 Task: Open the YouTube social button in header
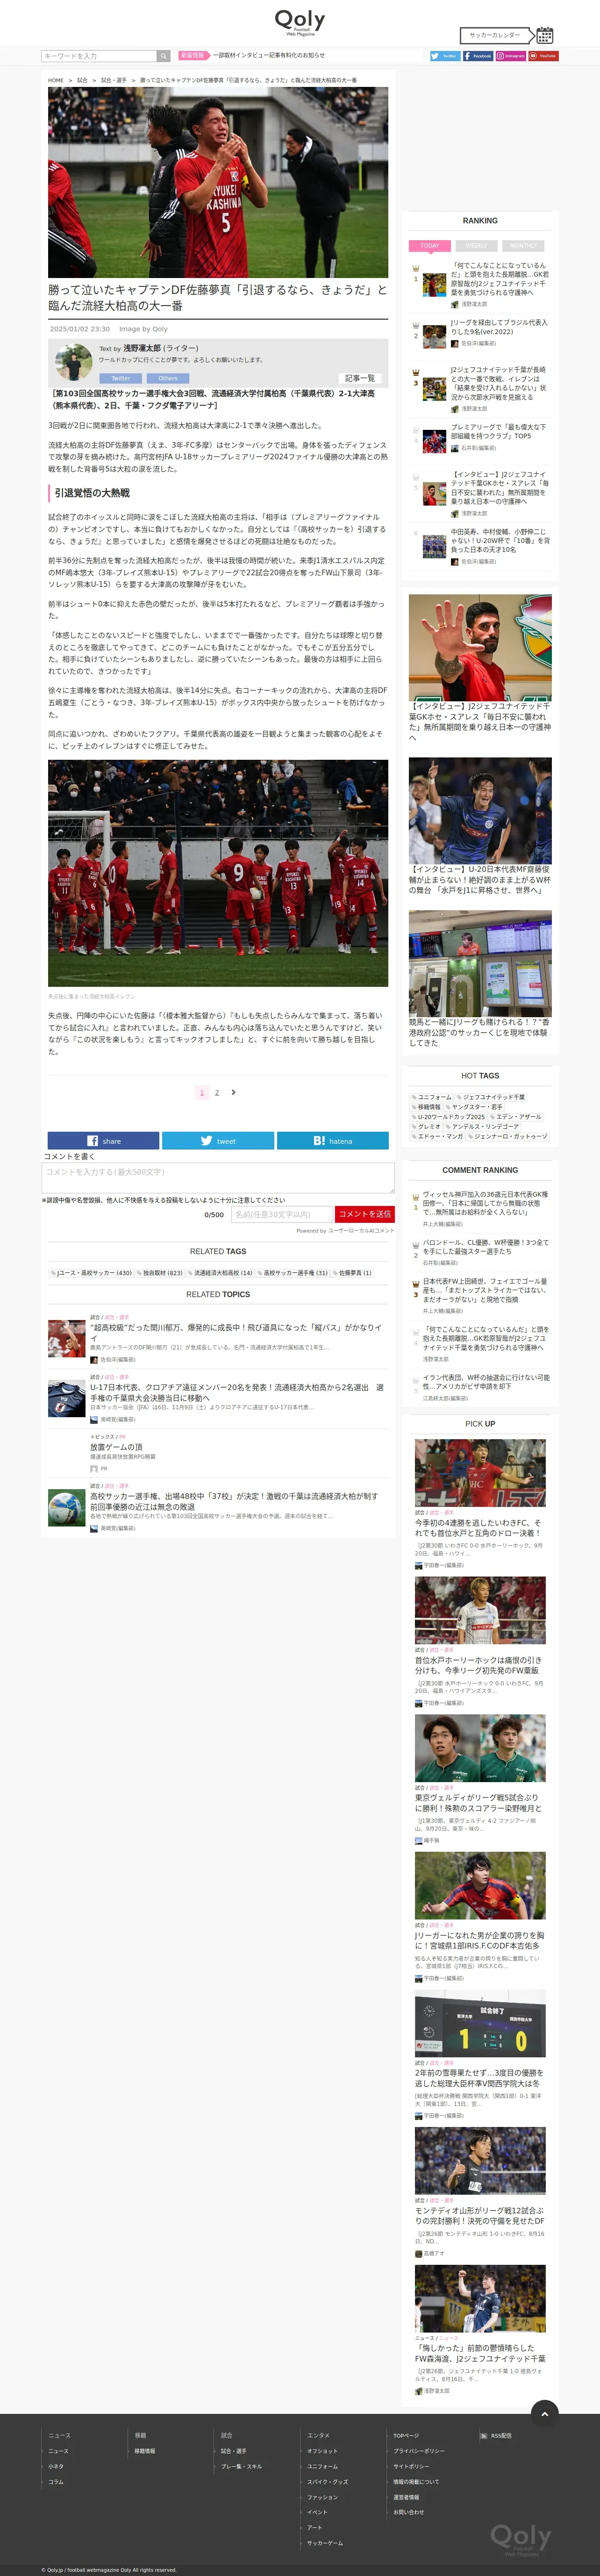tap(544, 56)
